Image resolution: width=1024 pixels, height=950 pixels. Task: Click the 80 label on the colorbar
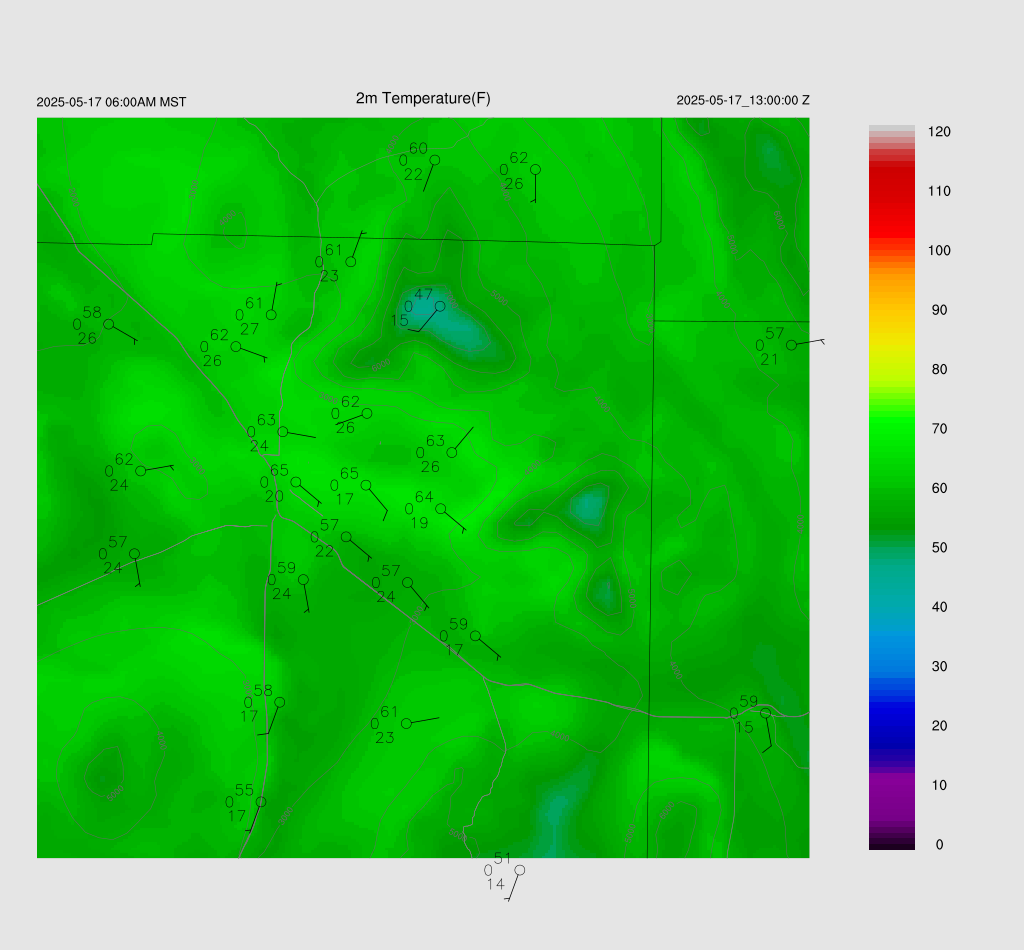[x=939, y=370]
